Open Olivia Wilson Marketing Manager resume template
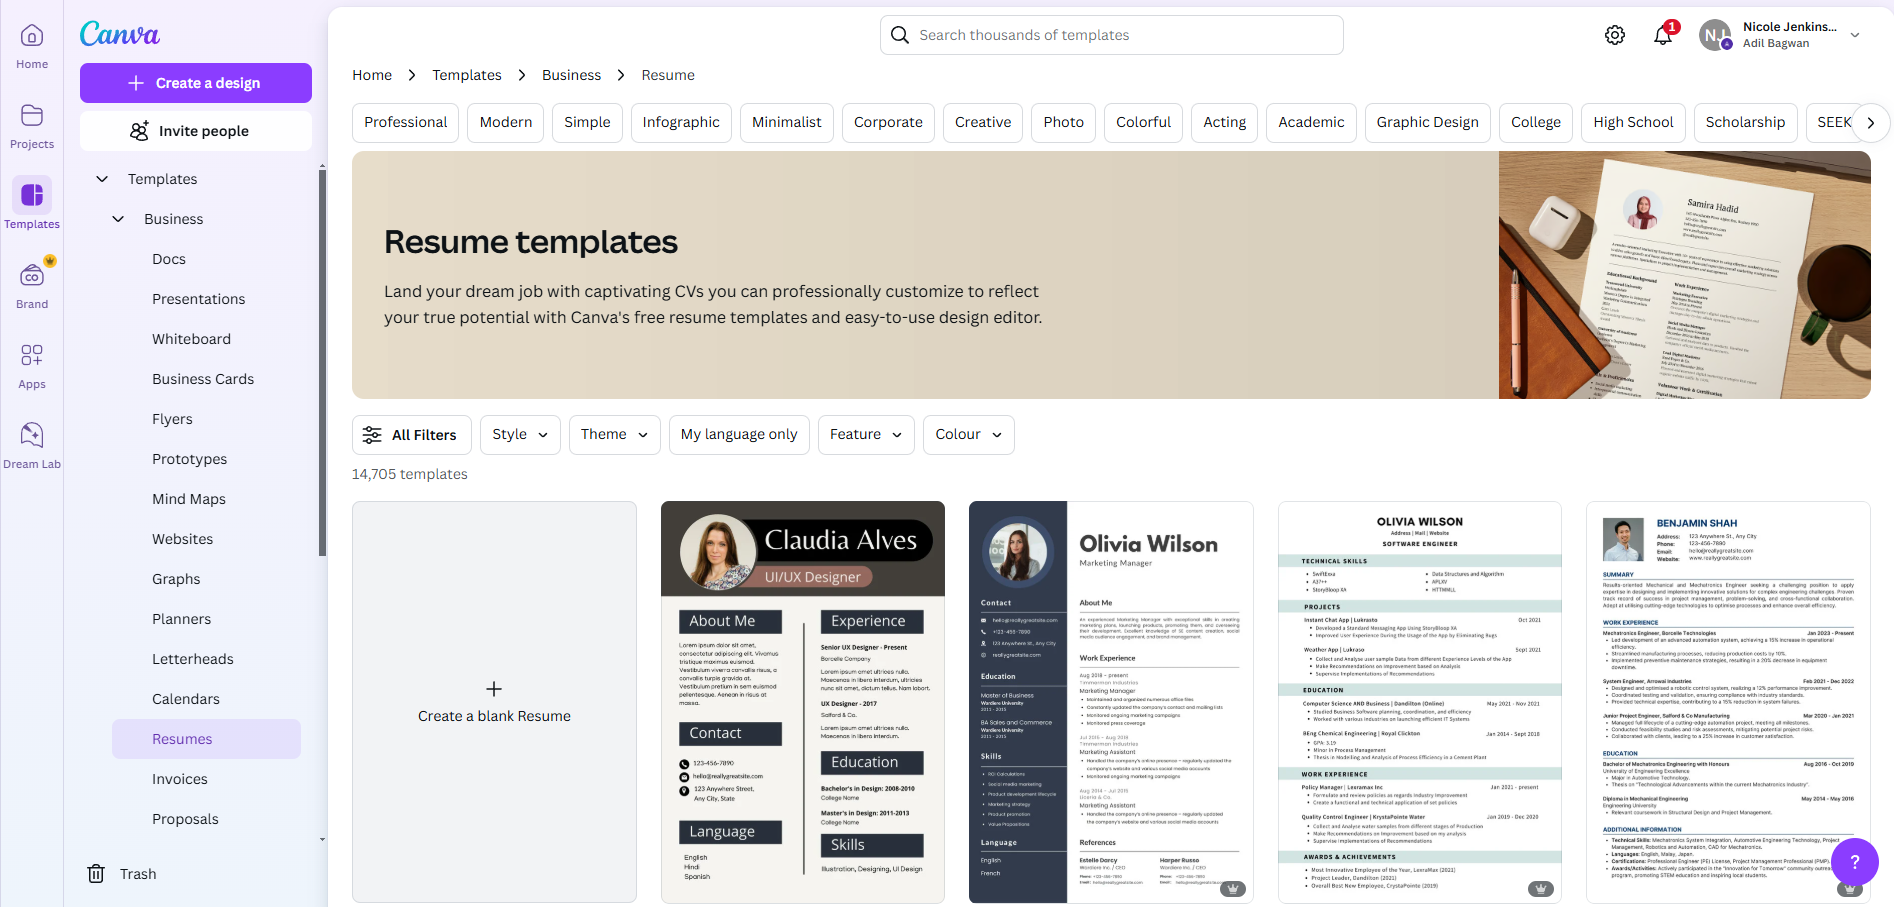The height and width of the screenshot is (907, 1894). pyautogui.click(x=1111, y=702)
